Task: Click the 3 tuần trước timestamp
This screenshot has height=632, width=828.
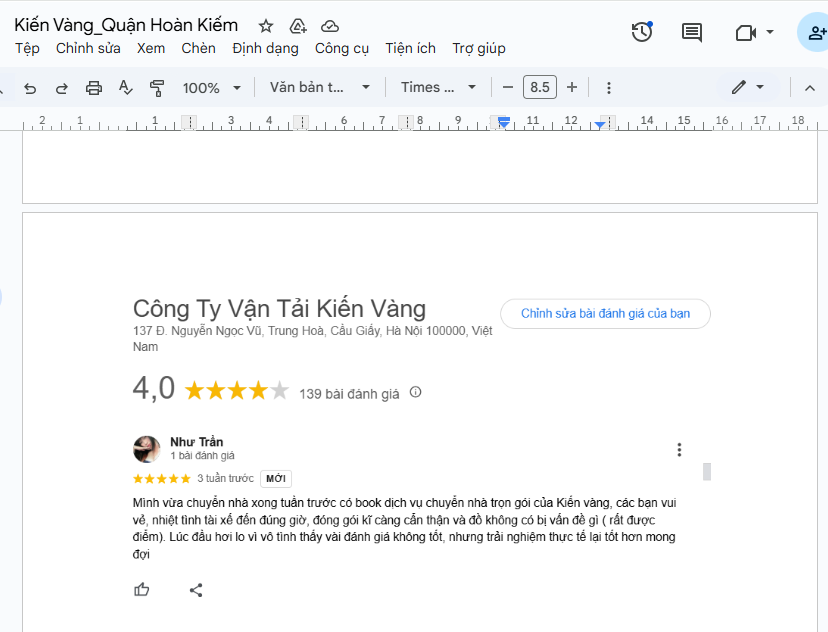Action: pyautogui.click(x=225, y=478)
